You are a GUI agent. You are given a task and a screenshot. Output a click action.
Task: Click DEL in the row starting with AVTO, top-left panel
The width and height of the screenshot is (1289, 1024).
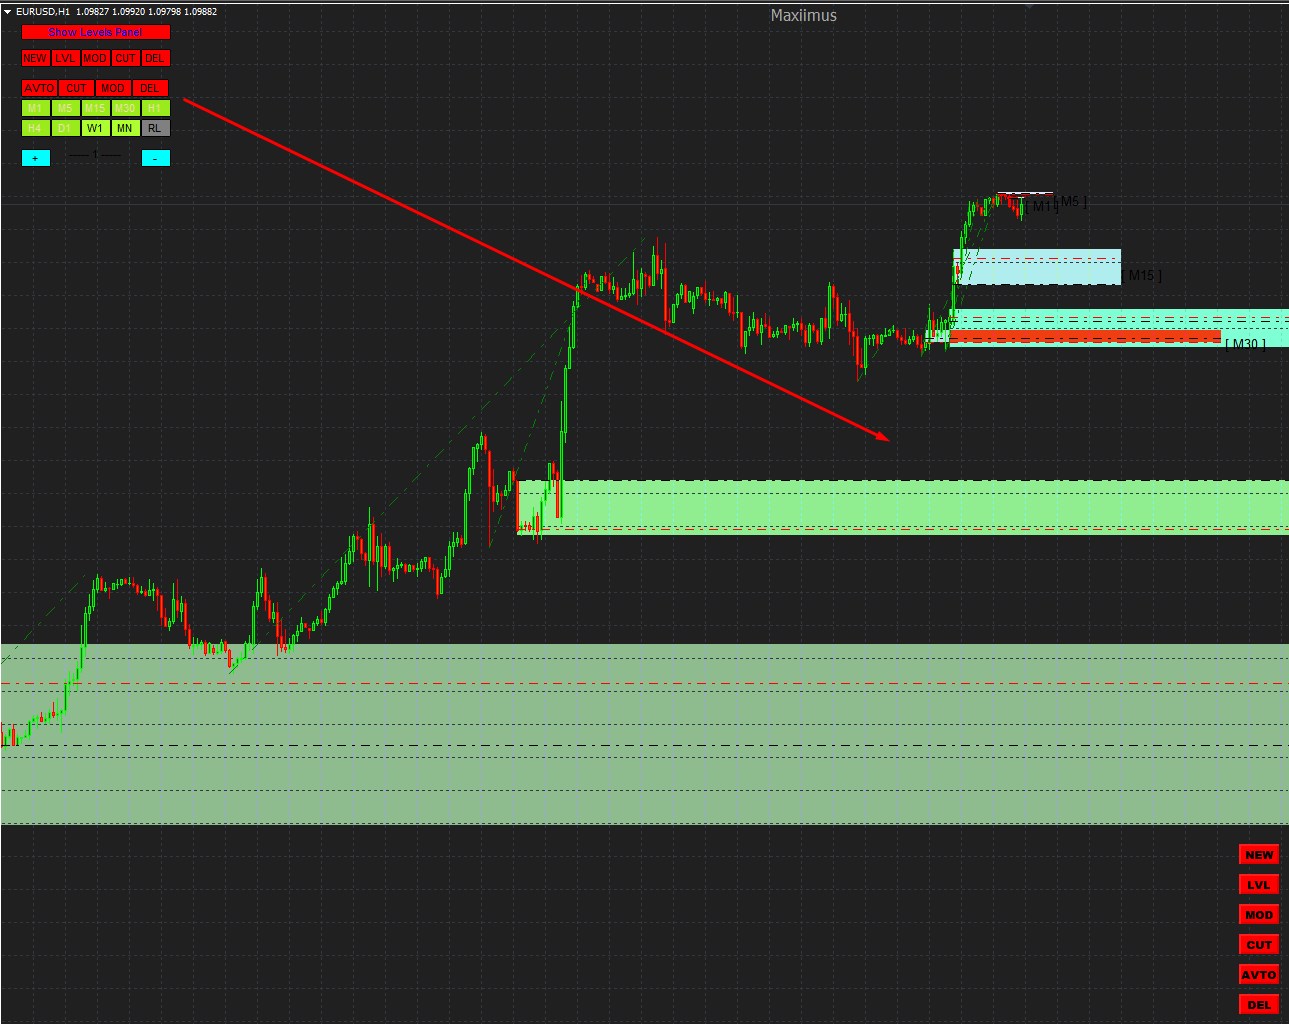click(151, 88)
